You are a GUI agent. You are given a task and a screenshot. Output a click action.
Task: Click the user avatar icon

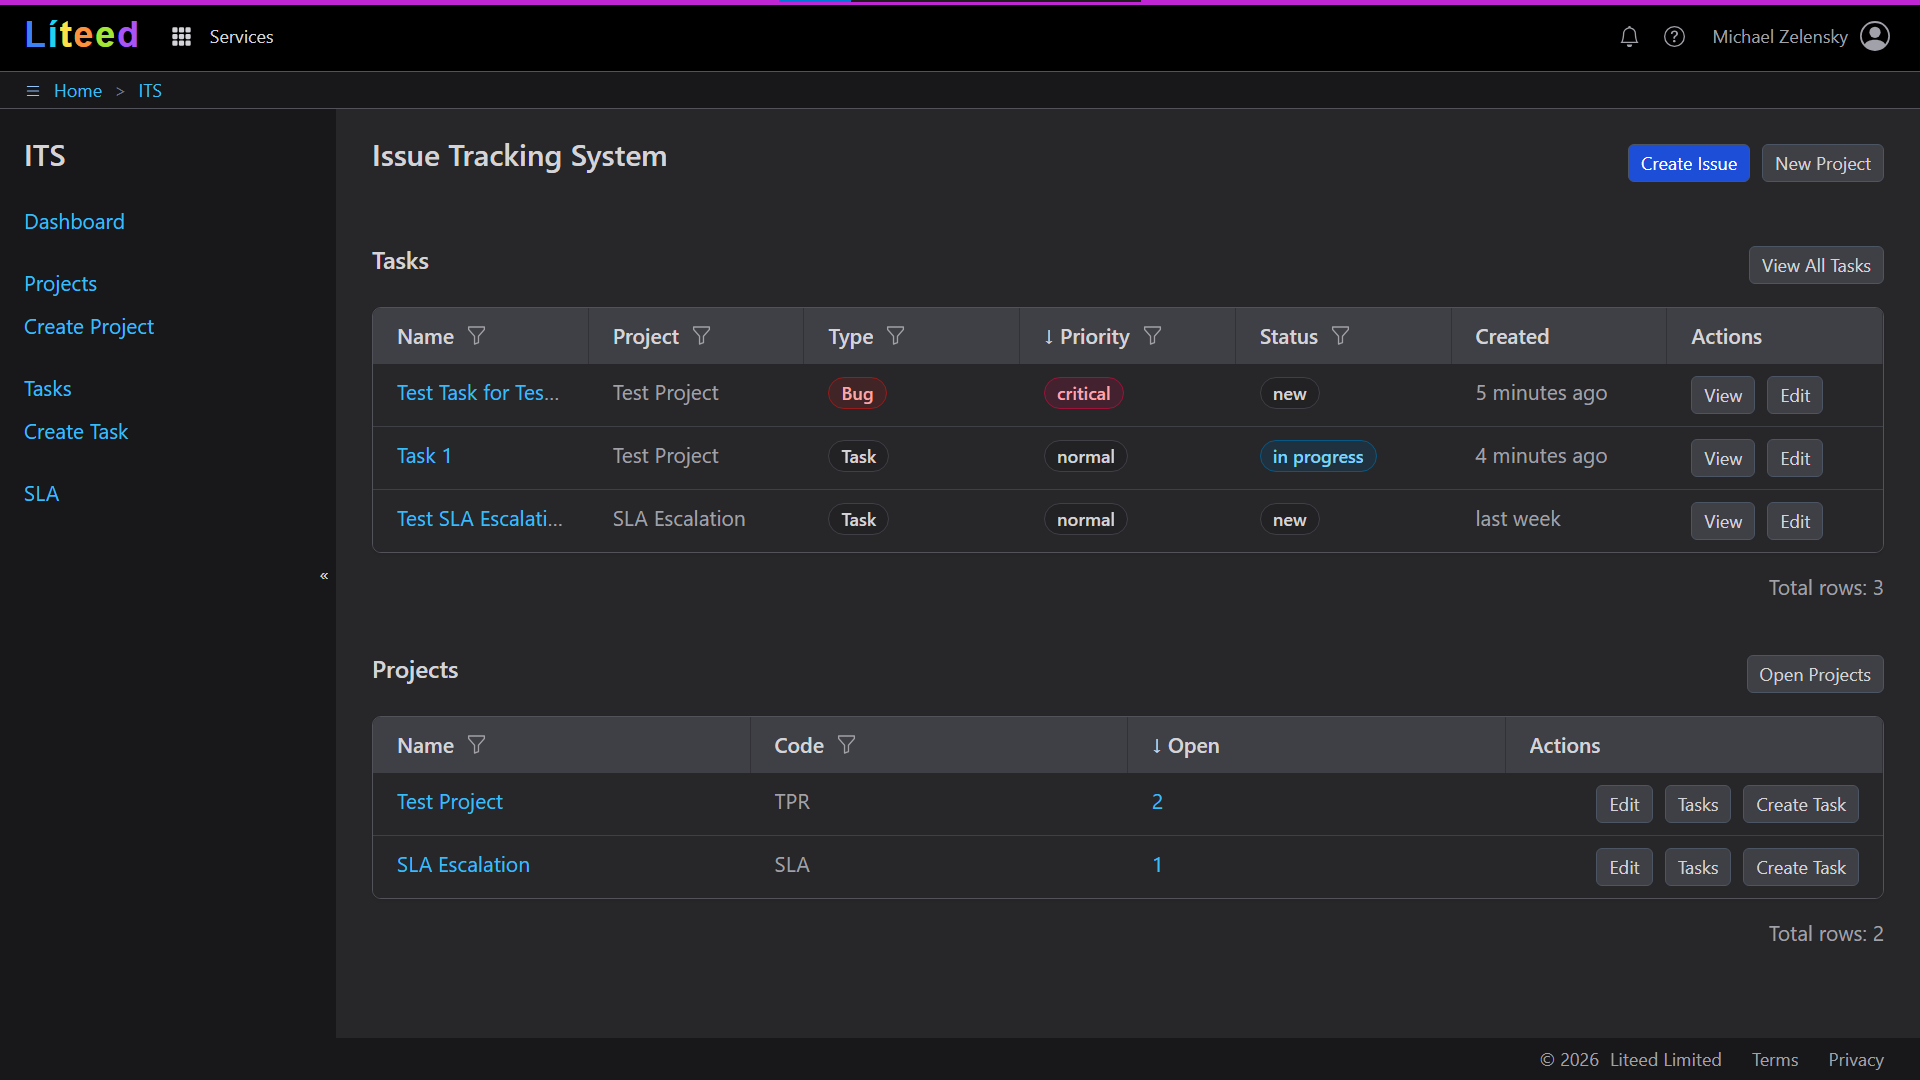point(1874,37)
